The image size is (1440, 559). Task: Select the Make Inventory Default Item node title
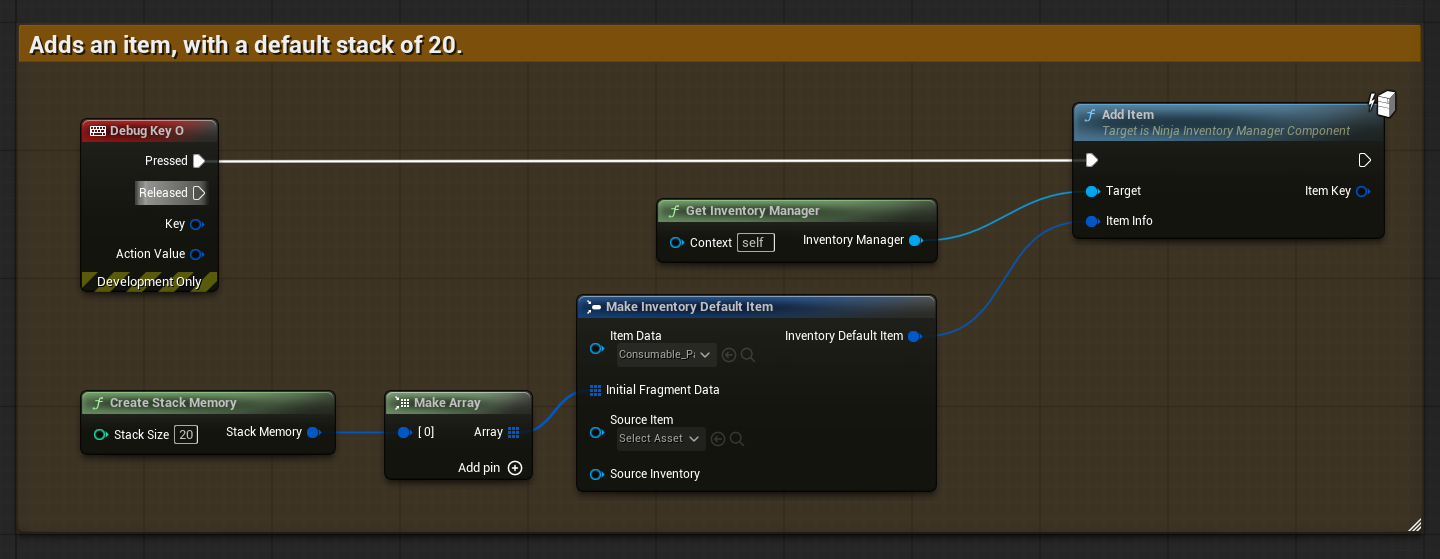coord(689,307)
